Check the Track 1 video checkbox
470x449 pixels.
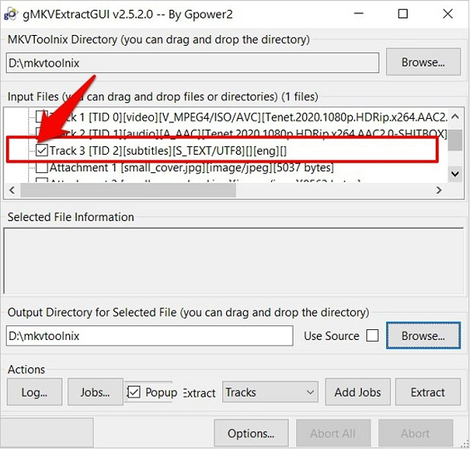tap(41, 117)
